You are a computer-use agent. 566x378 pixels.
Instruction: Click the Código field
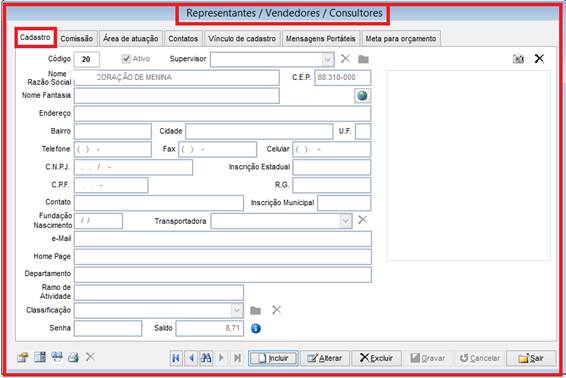click(x=87, y=60)
